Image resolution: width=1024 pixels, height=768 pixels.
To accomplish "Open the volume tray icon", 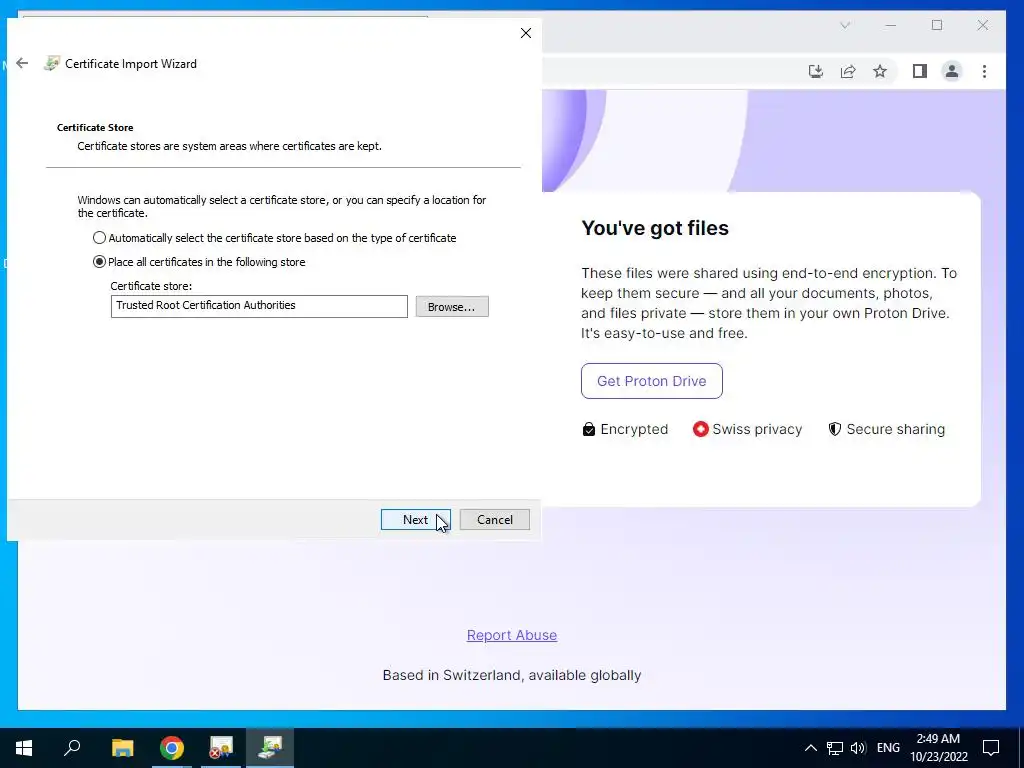I will [x=858, y=748].
